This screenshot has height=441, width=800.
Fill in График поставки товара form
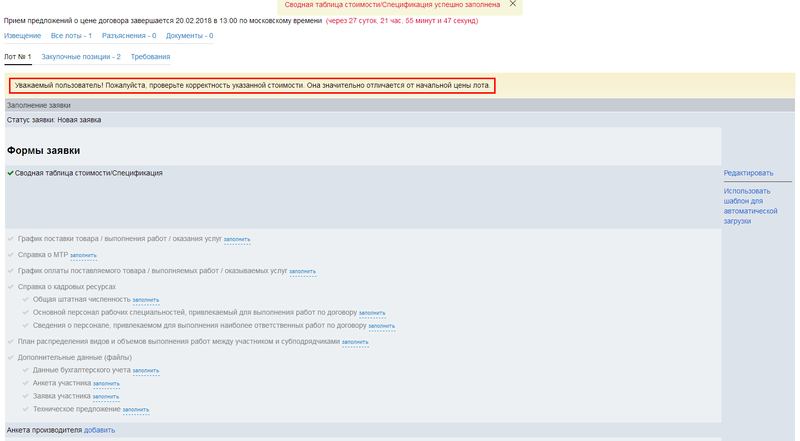(x=237, y=240)
